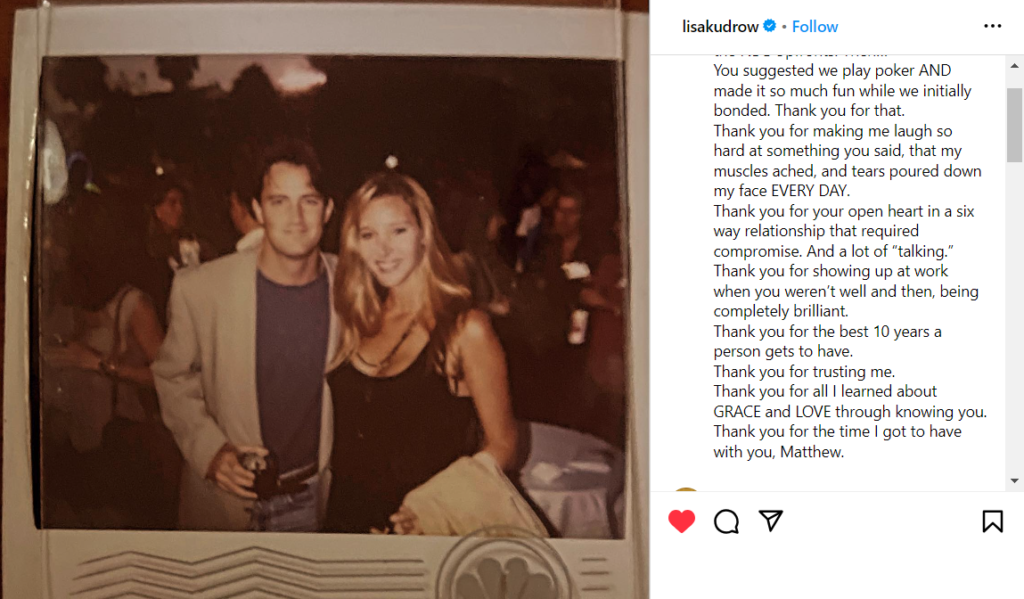Follow the lisakudrow account
The image size is (1024, 599).
click(x=814, y=27)
